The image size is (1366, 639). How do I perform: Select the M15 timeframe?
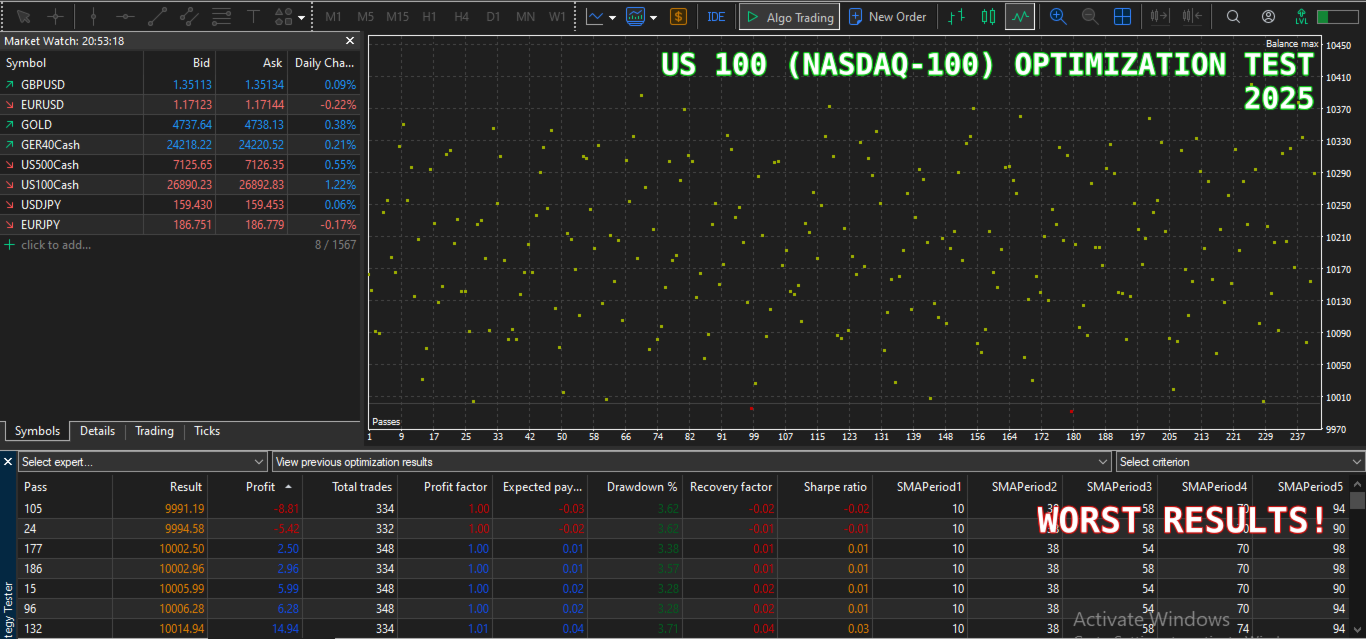397,17
